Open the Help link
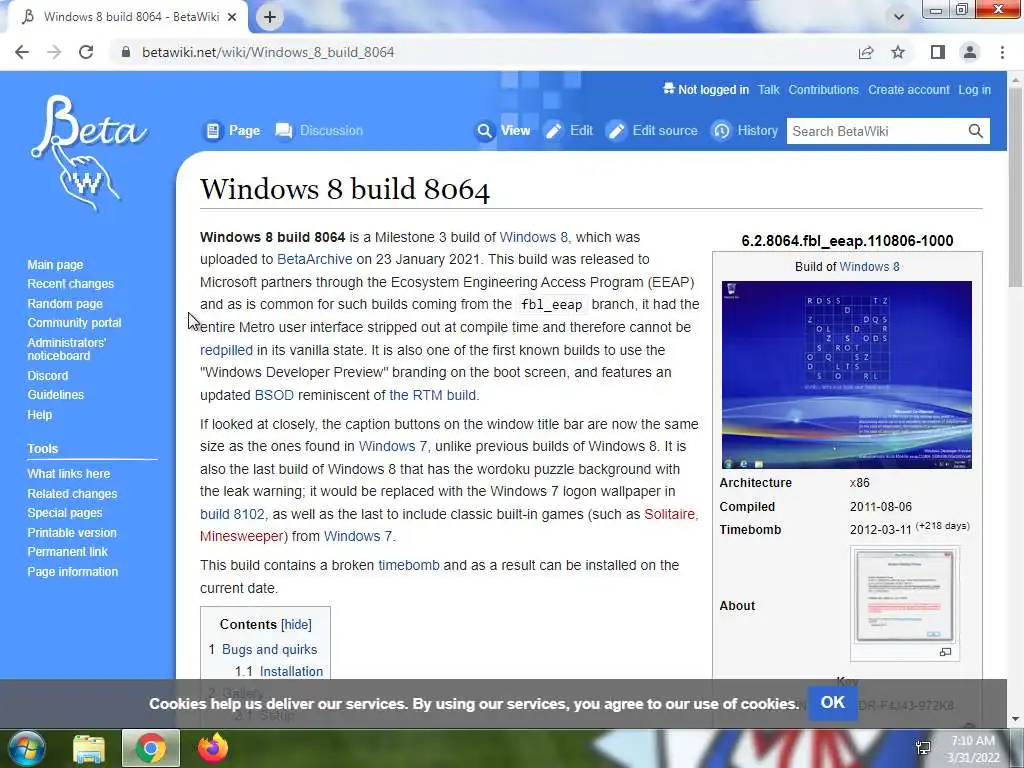 40,414
